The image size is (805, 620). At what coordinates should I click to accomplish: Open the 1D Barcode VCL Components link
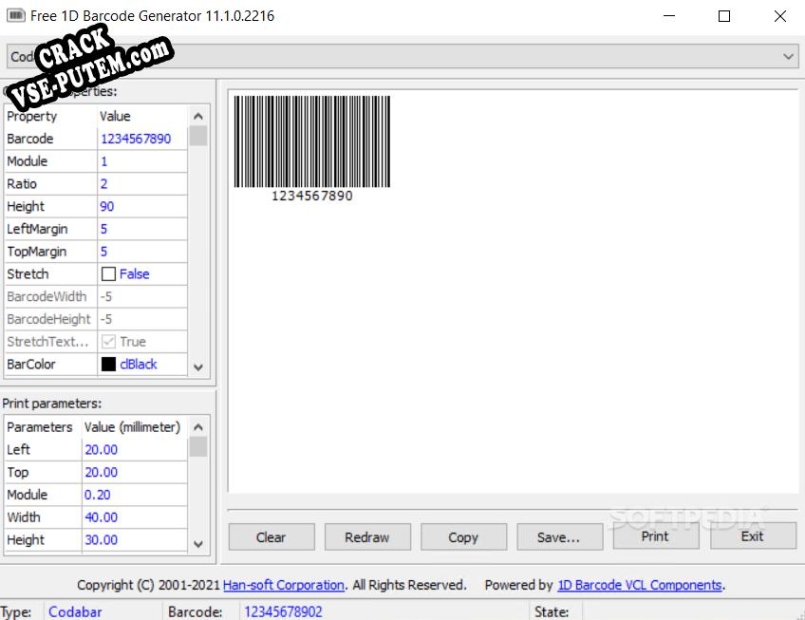640,585
